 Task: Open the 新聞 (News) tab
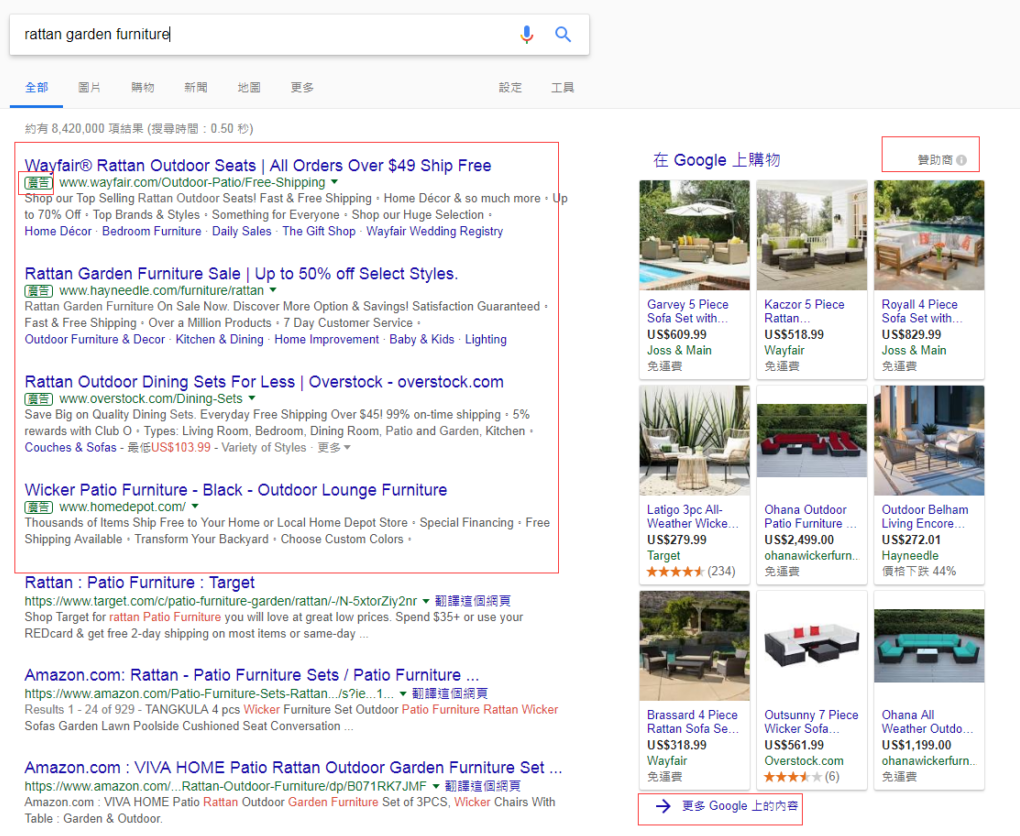[196, 87]
